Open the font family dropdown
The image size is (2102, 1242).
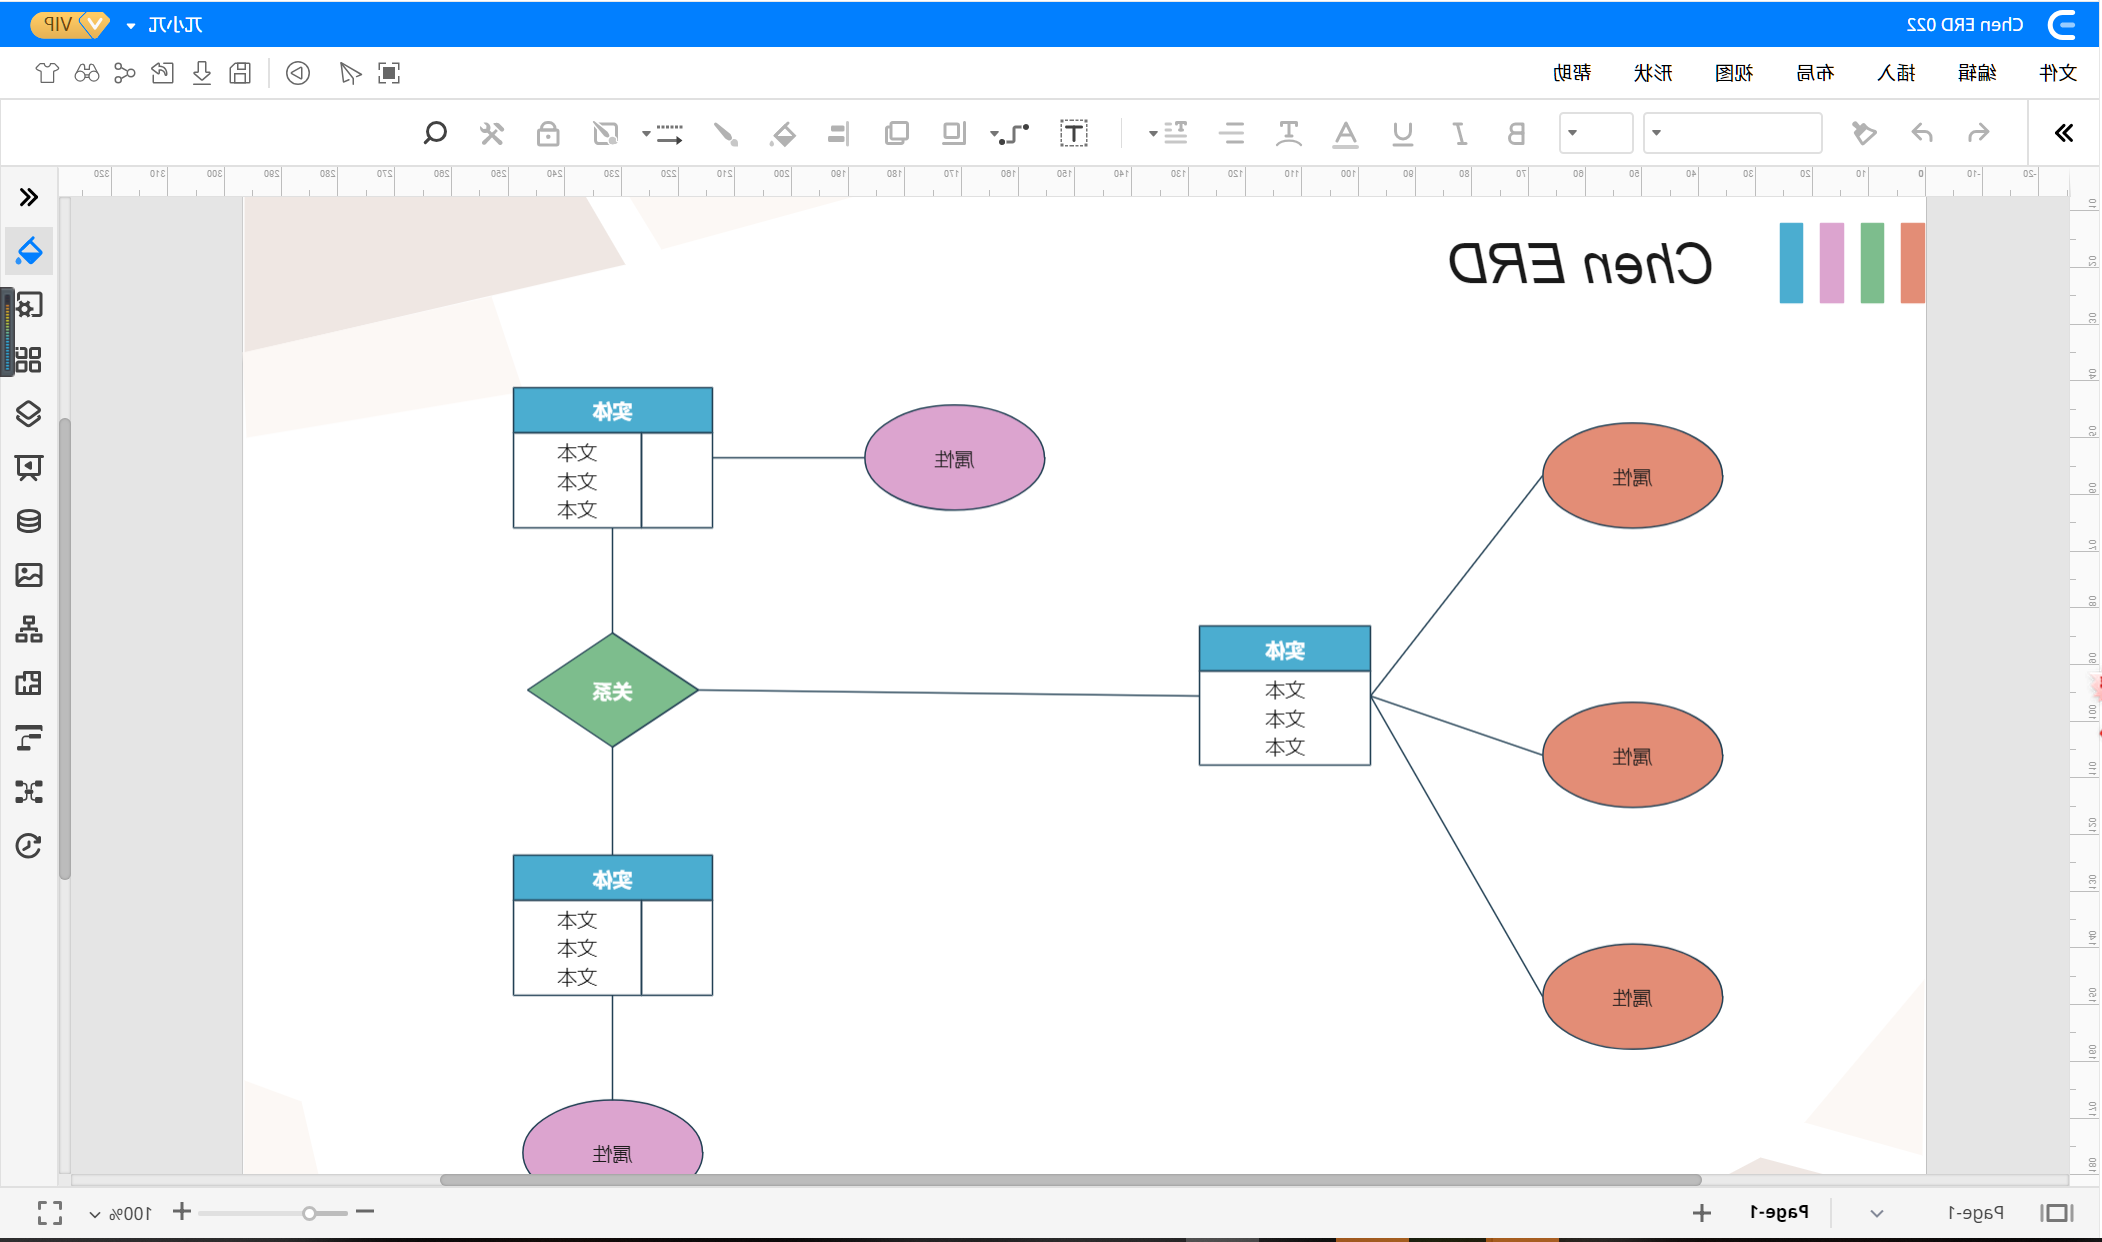pos(1733,133)
